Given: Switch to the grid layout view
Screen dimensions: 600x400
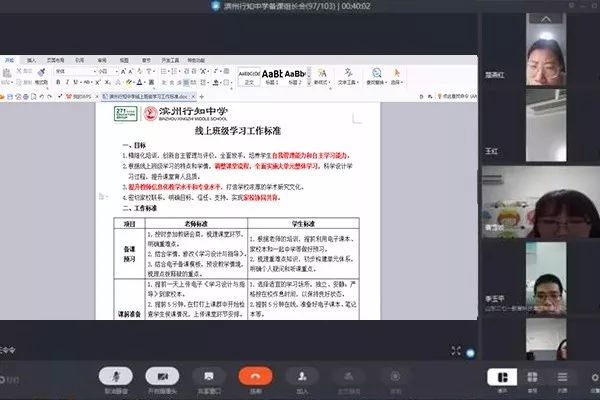Looking at the screenshot, I should [x=532, y=377].
